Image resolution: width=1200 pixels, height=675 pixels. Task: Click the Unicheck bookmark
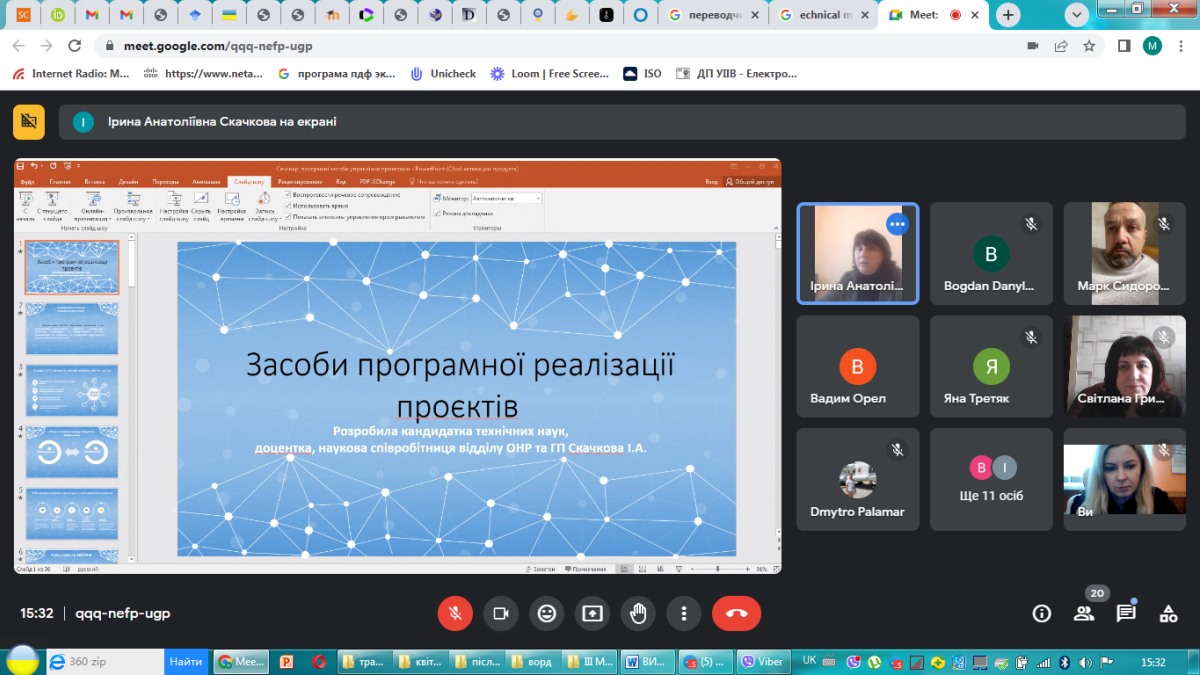(x=443, y=73)
